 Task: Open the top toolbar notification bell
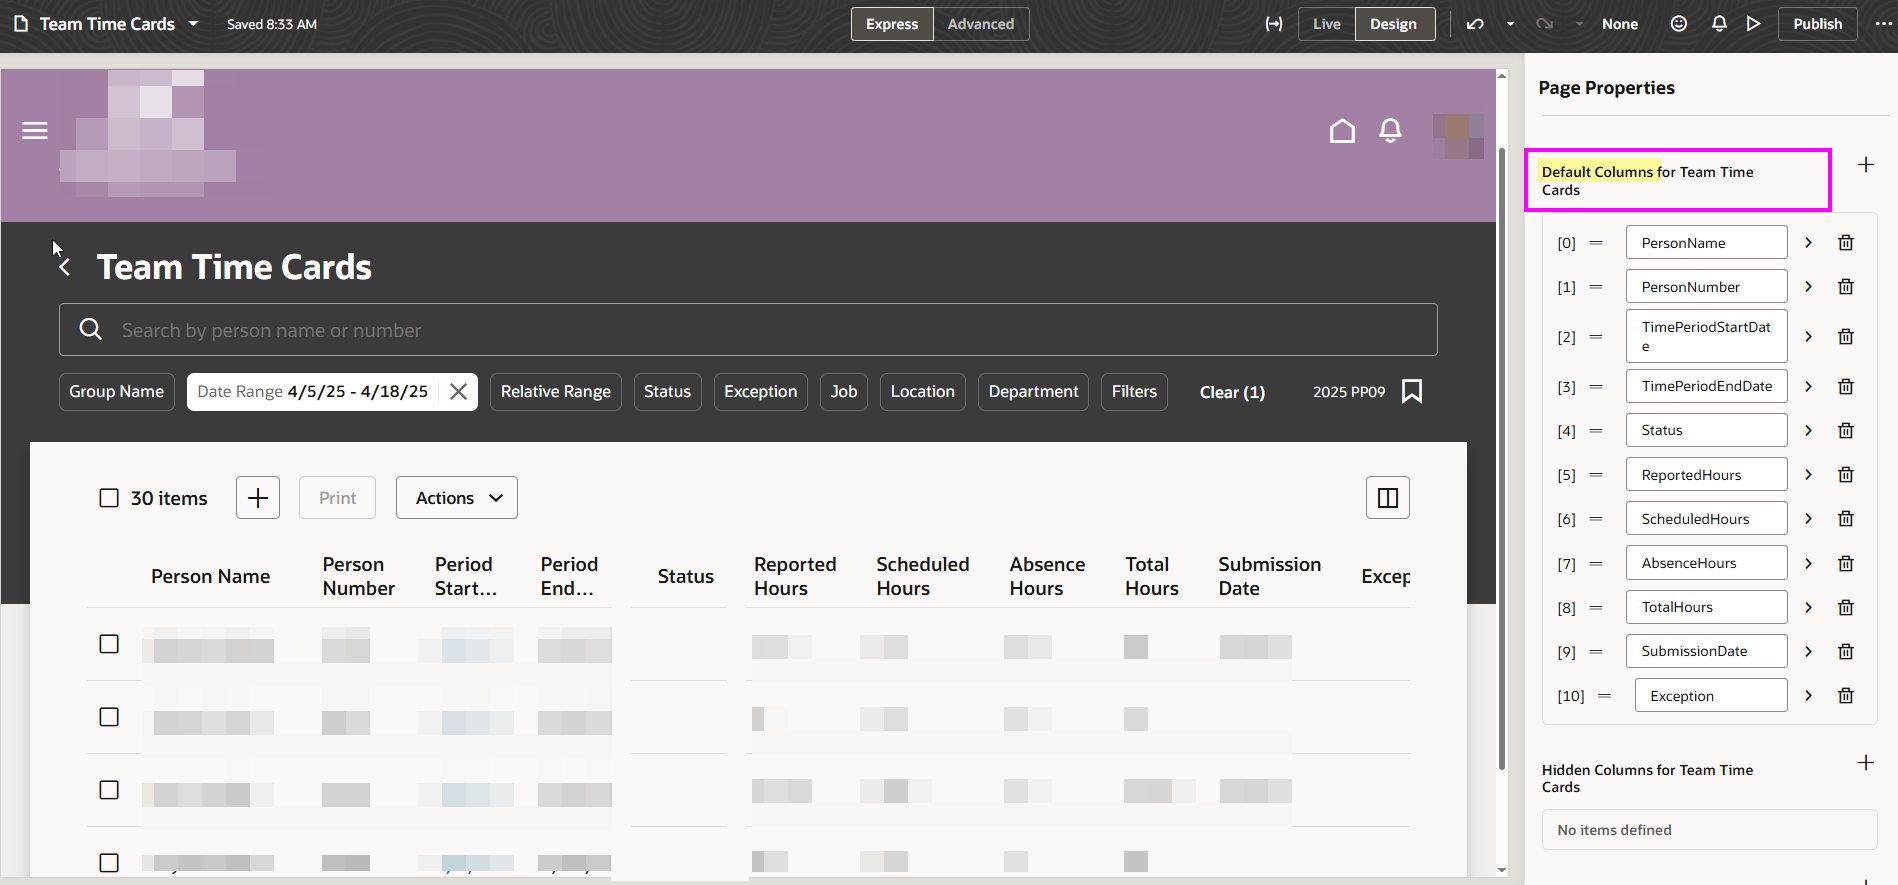pos(1719,24)
